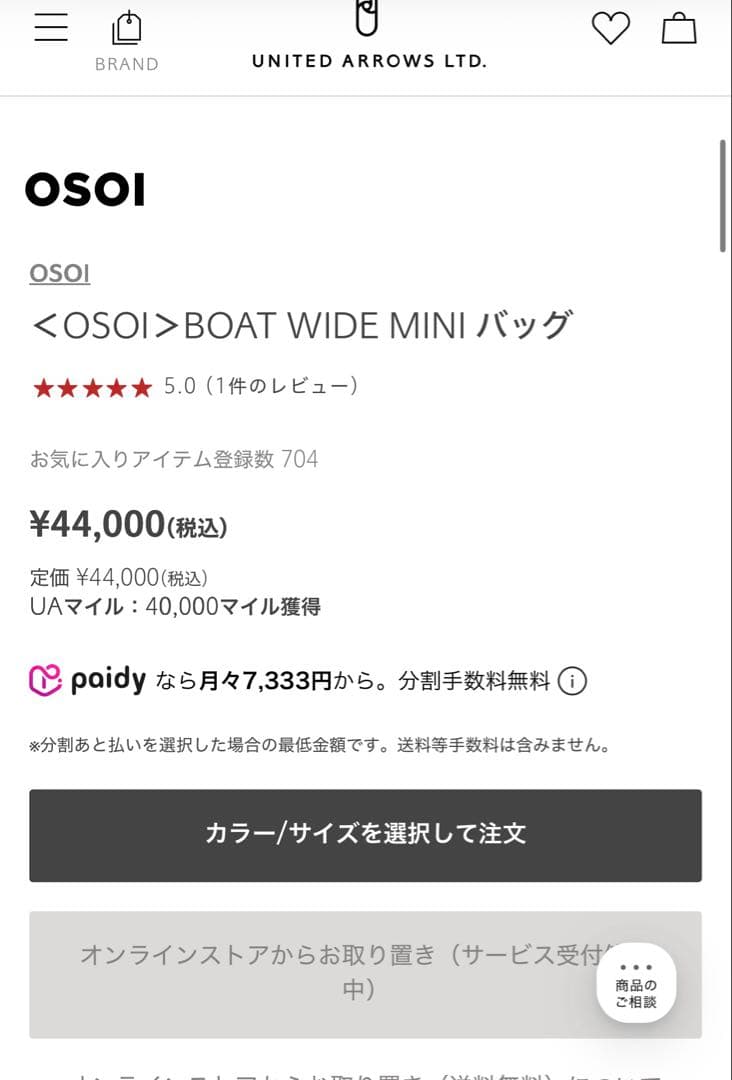Open the 商品のご相談 chat bubble
This screenshot has width=732, height=1080.
[x=637, y=984]
